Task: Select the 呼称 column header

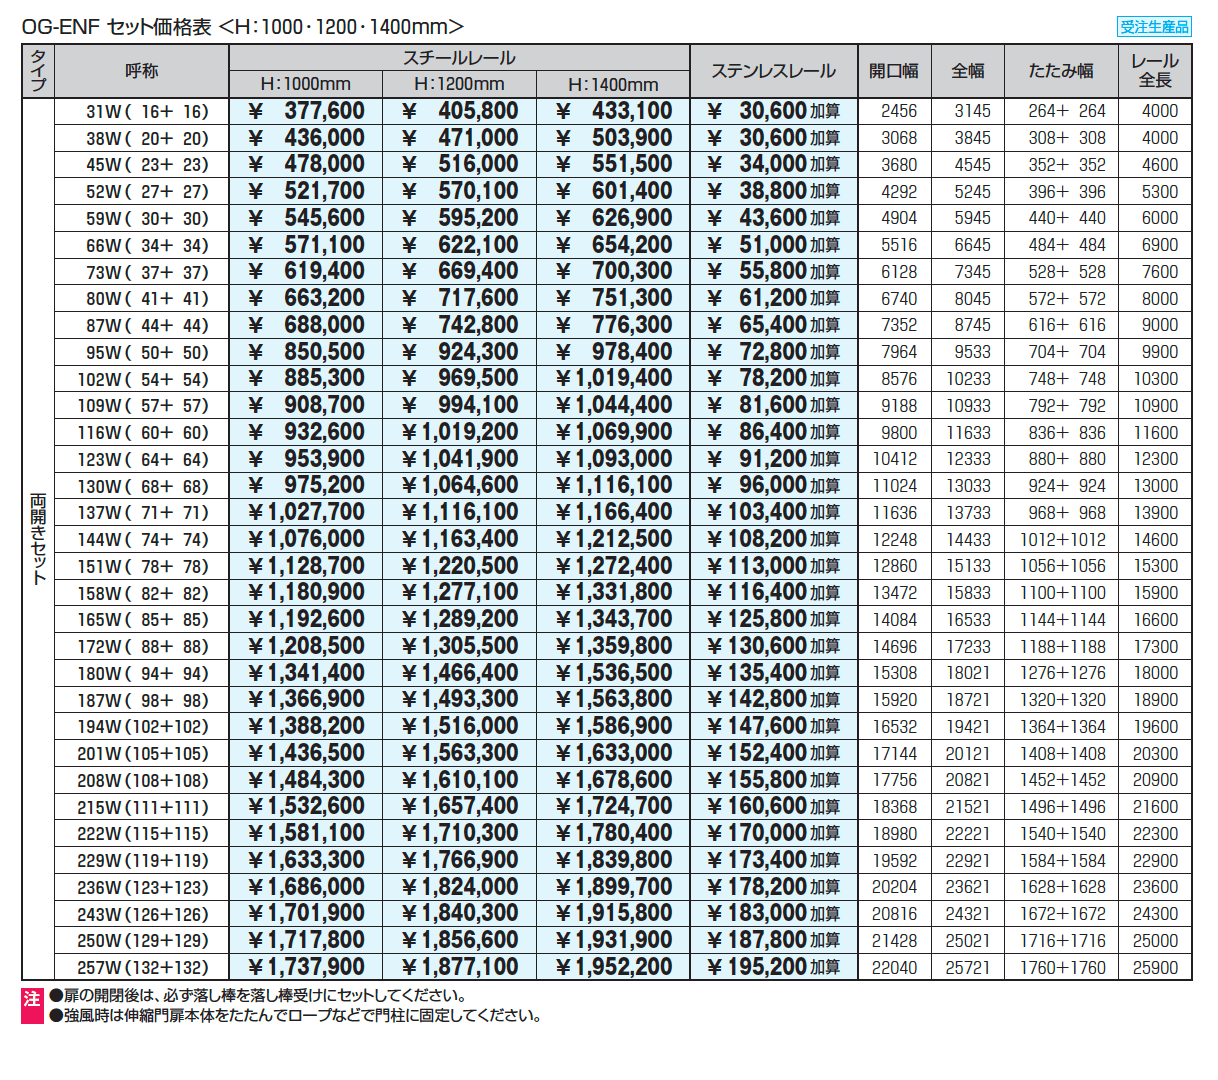Action: coord(141,71)
